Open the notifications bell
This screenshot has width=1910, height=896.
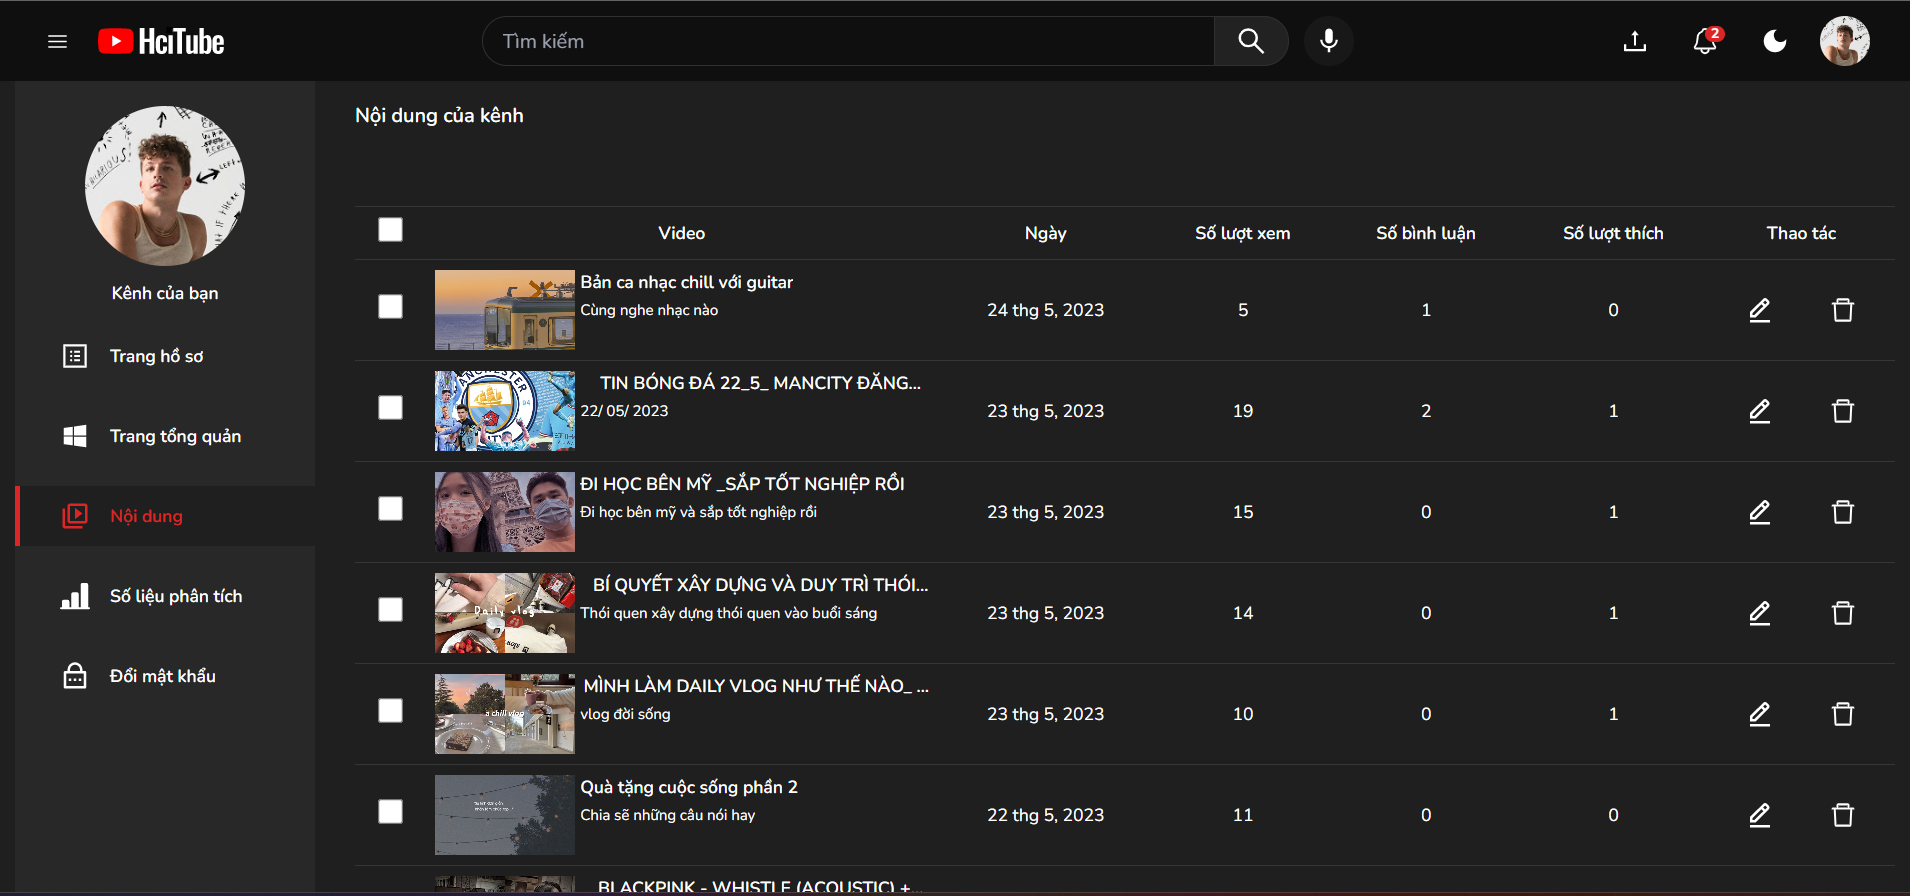pos(1706,41)
